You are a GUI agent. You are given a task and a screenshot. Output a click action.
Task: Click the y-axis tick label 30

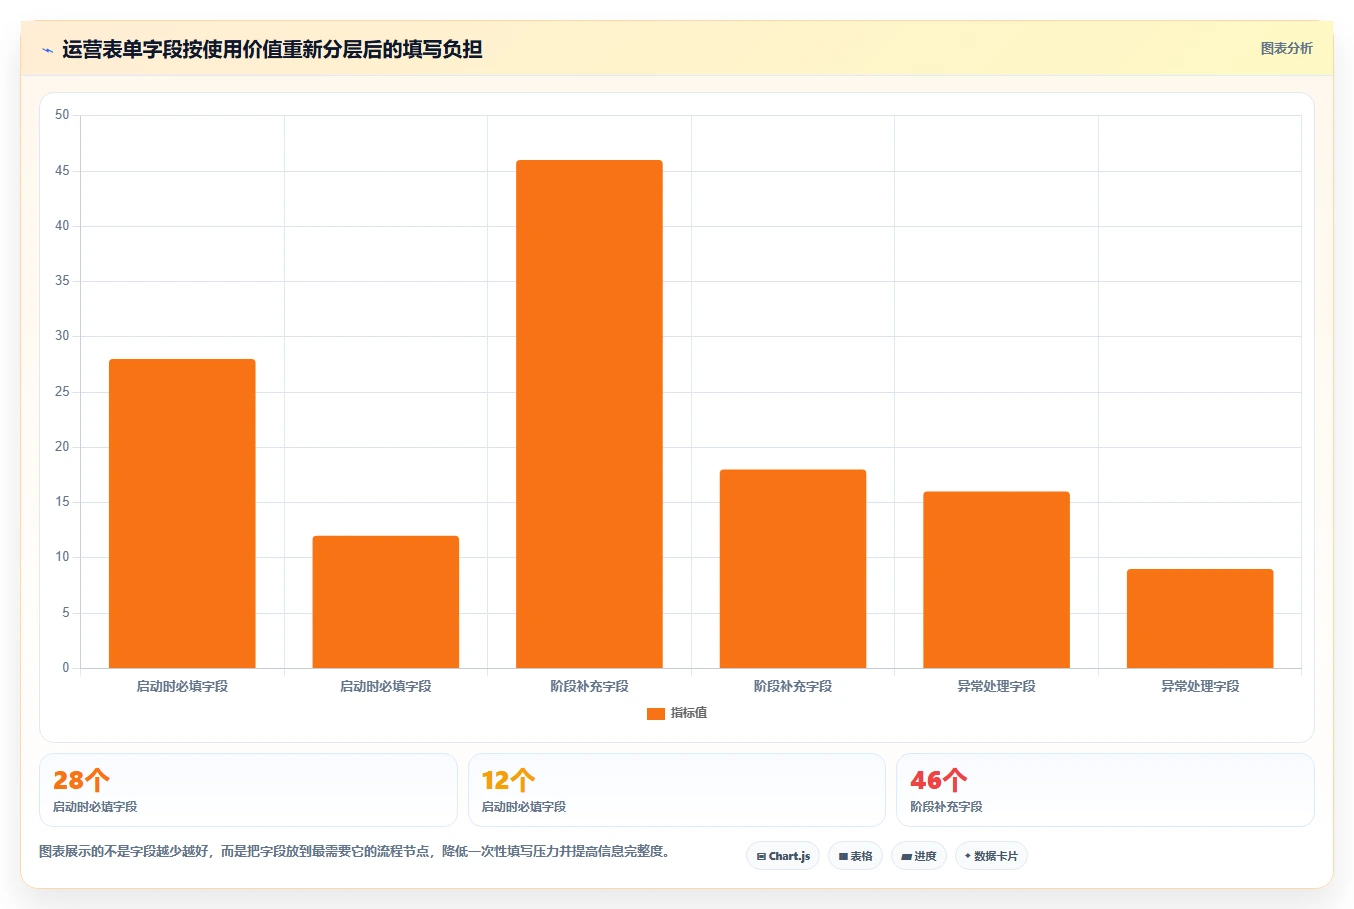coord(62,336)
